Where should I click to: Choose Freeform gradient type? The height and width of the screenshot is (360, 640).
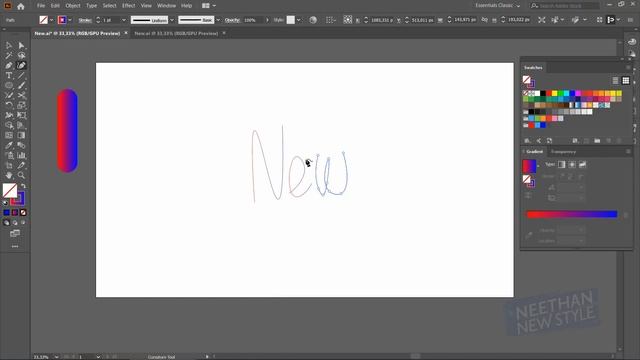coord(582,164)
